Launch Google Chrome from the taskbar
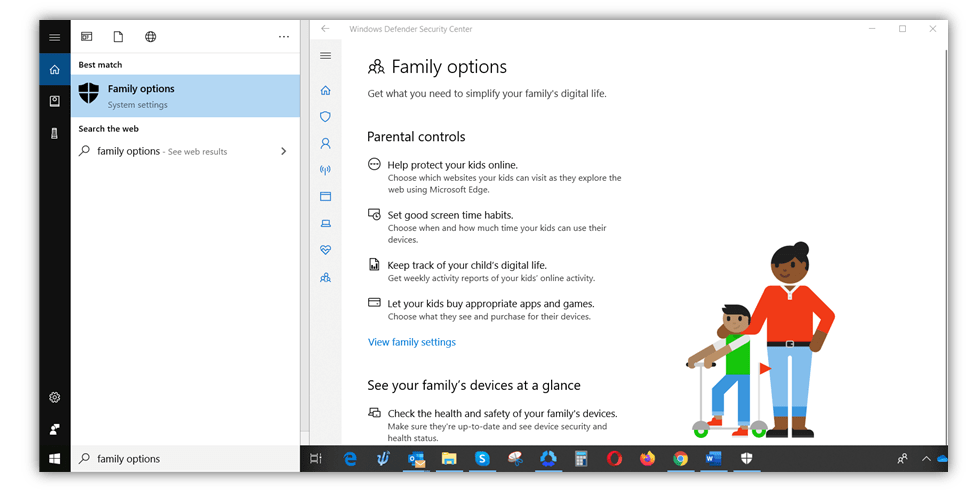The width and height of the screenshot is (968, 492). (x=680, y=459)
